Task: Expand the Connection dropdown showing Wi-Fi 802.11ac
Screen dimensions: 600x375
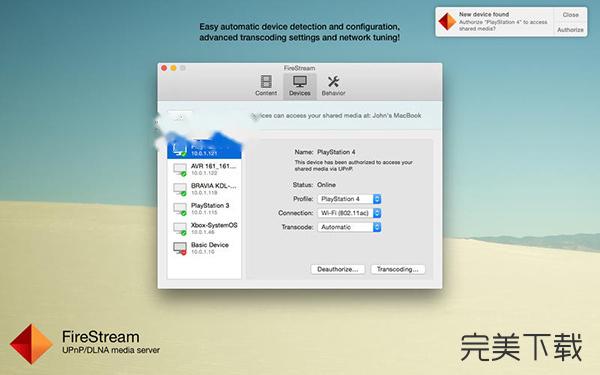Action: (x=349, y=213)
